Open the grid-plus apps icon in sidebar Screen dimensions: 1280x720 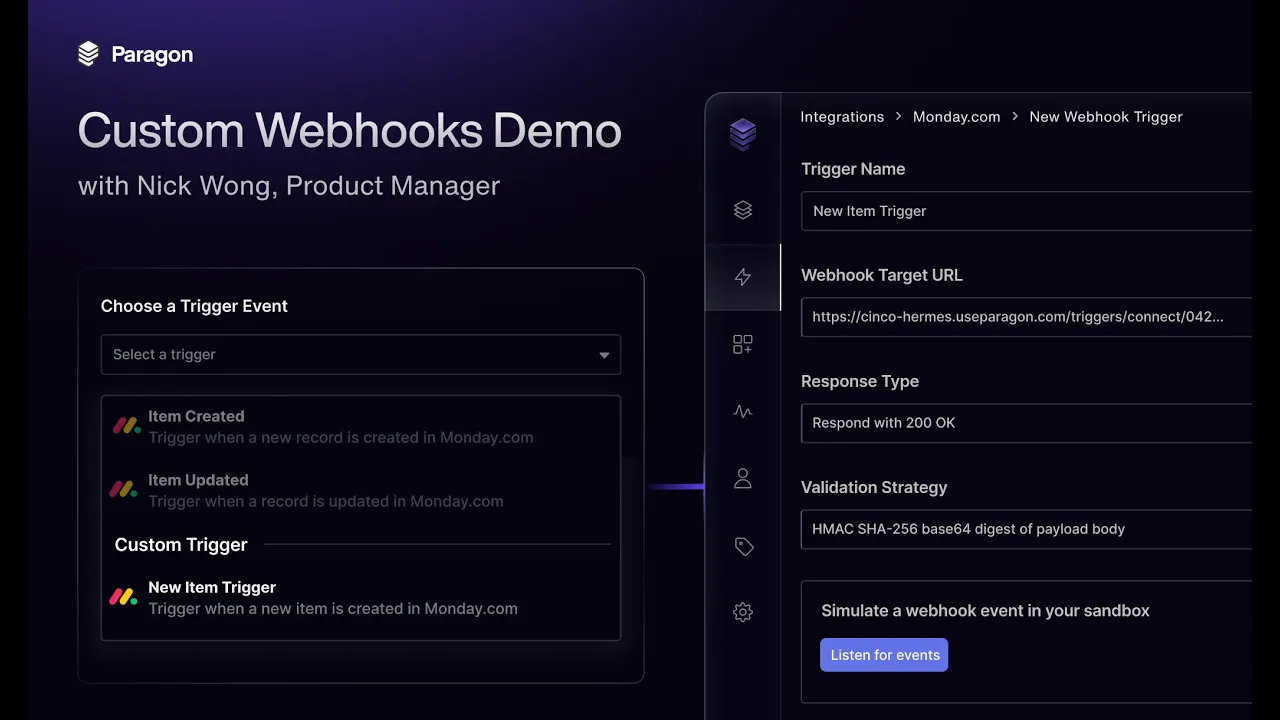(x=743, y=344)
